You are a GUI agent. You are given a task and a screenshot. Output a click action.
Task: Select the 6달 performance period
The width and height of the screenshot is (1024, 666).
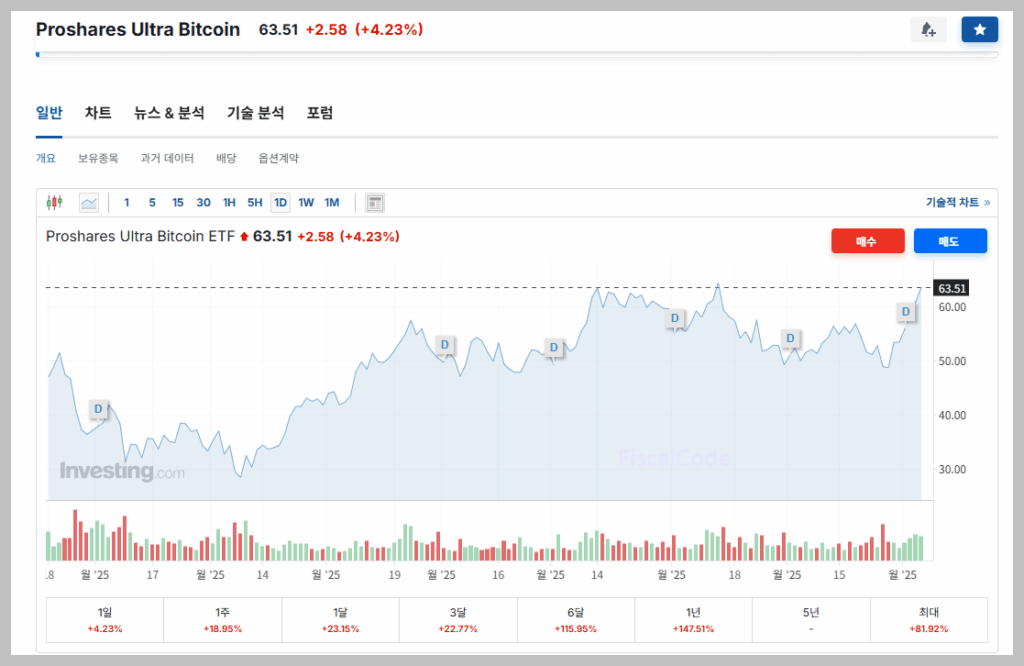pos(575,620)
